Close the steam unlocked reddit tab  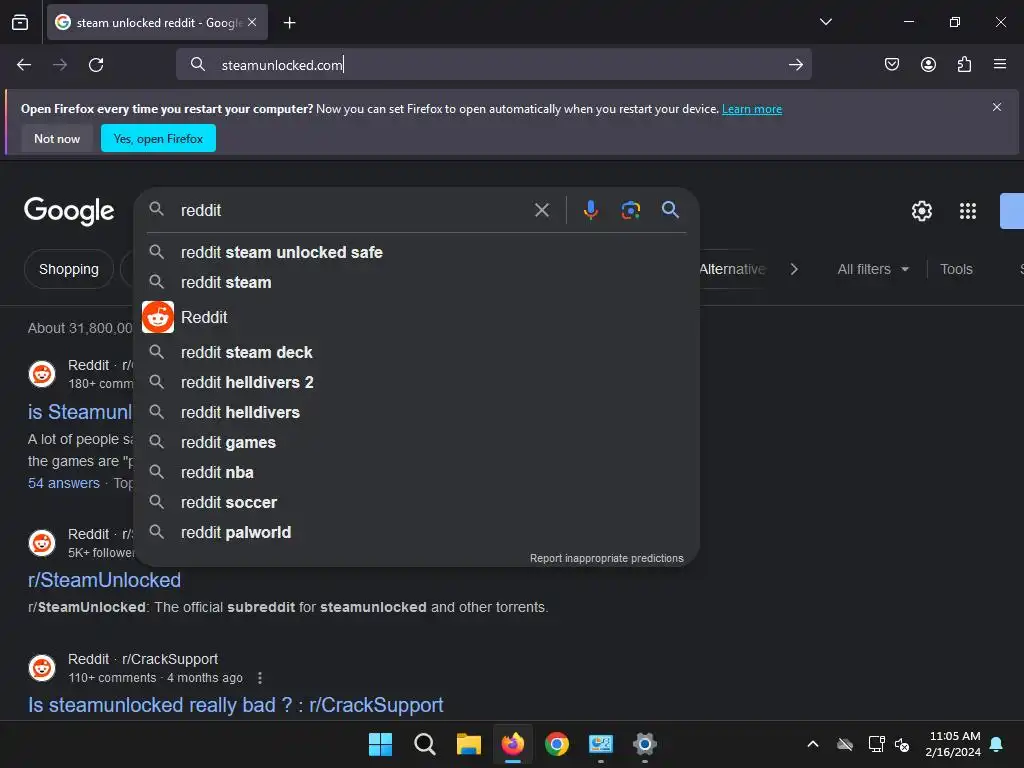click(252, 22)
